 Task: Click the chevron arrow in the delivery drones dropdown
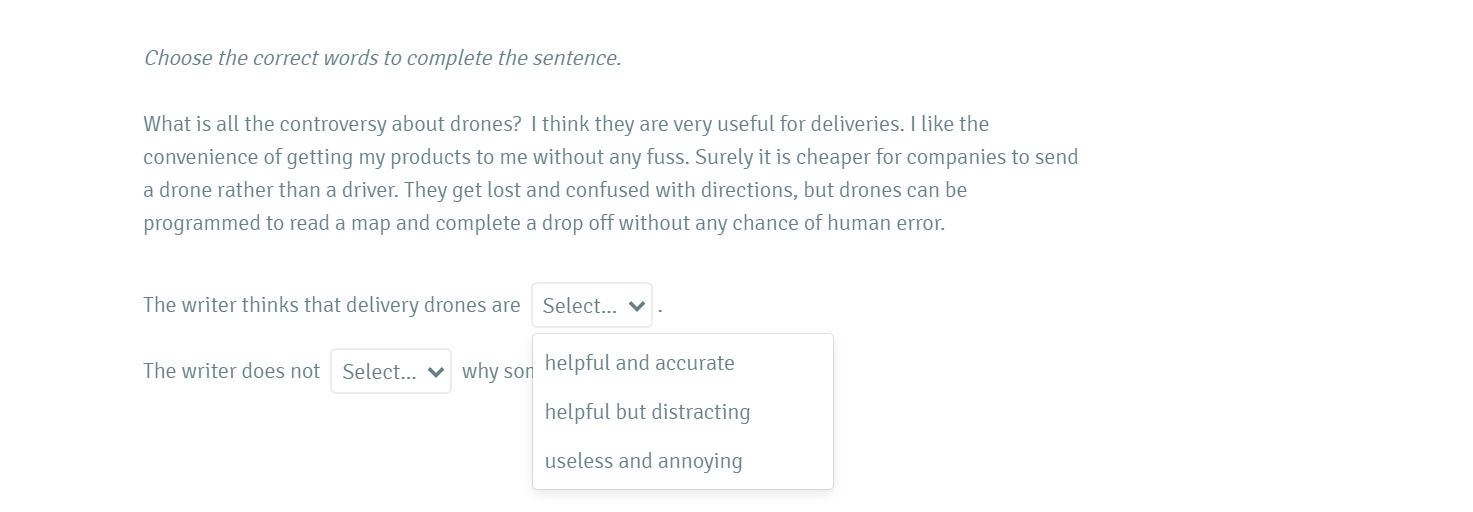(x=636, y=306)
